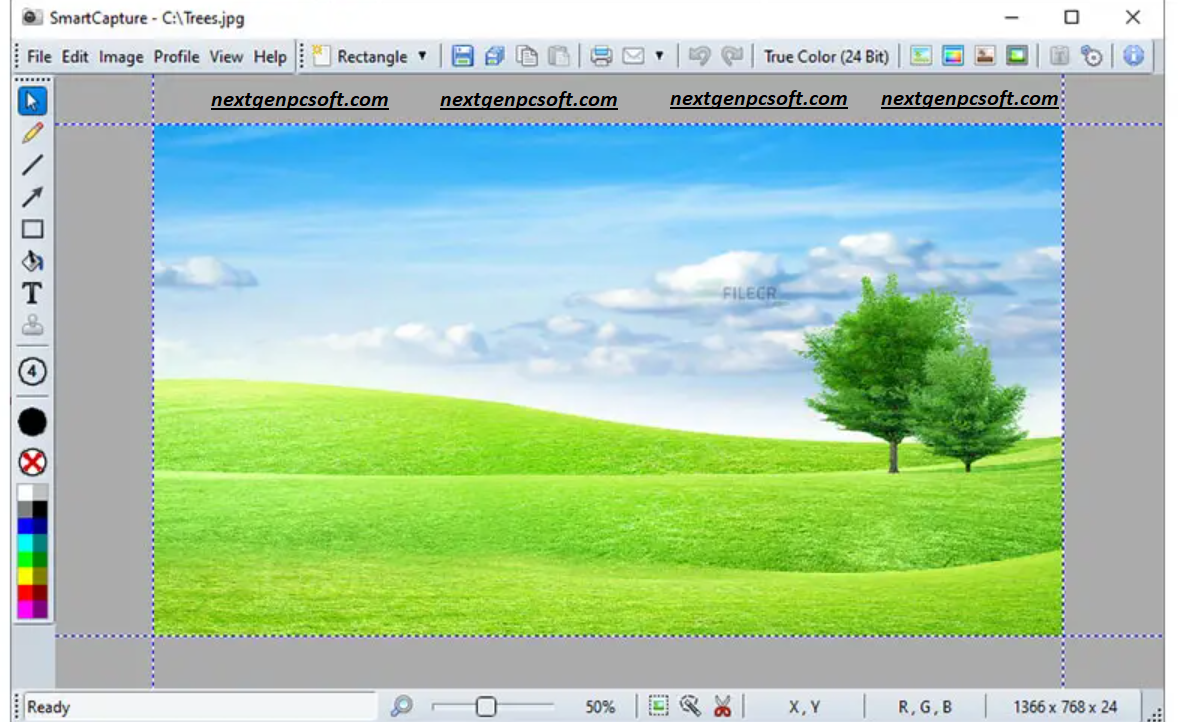The width and height of the screenshot is (1178, 722).
Task: Open the Profile menu
Action: pyautogui.click(x=176, y=57)
